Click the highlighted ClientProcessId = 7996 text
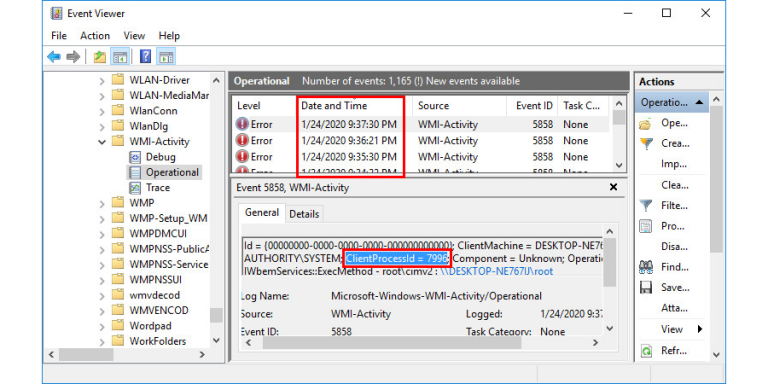This screenshot has width=768, height=384. 397,258
